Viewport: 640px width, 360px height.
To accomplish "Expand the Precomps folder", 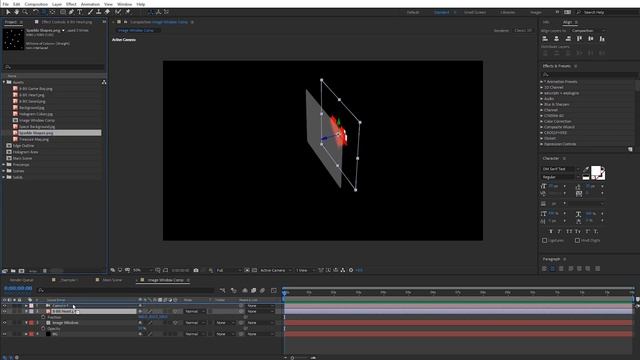I will click(4, 164).
